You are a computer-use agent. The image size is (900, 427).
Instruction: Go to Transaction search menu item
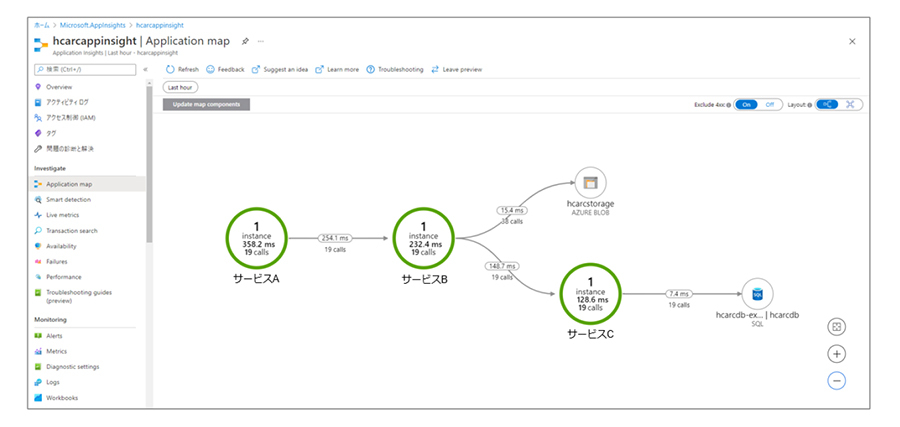click(71, 230)
